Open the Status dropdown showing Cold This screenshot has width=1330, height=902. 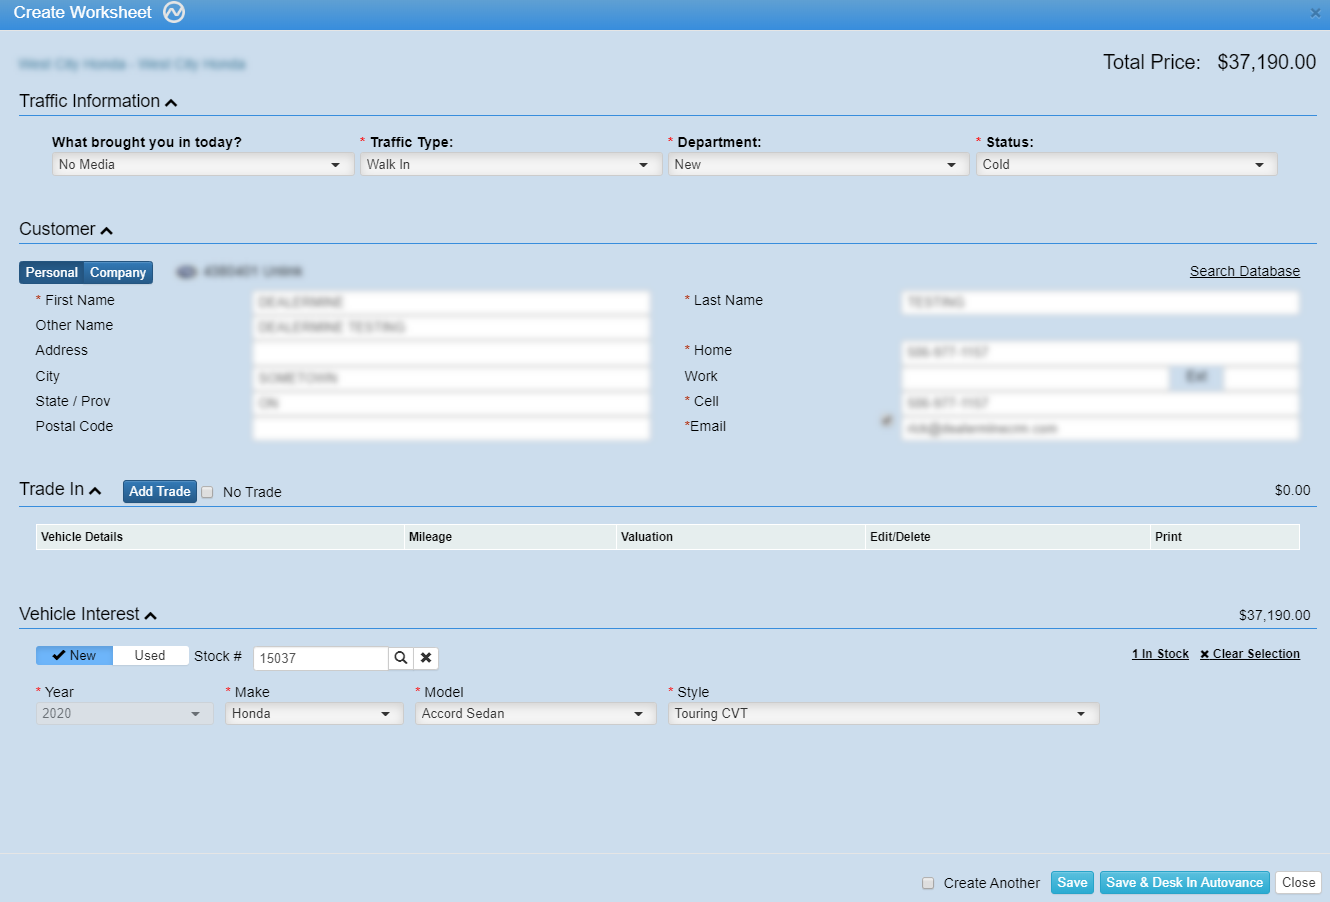[x=1126, y=165]
